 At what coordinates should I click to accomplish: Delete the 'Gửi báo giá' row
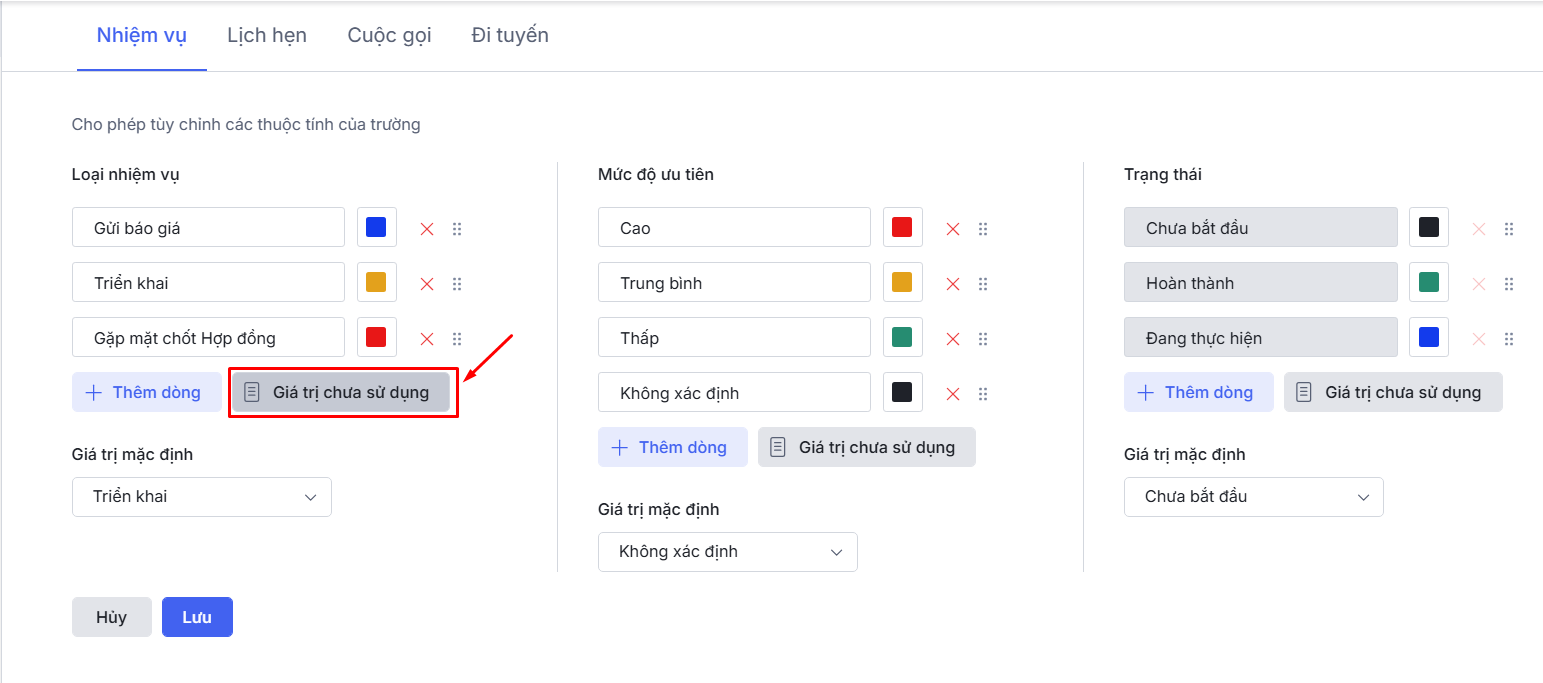pos(427,229)
